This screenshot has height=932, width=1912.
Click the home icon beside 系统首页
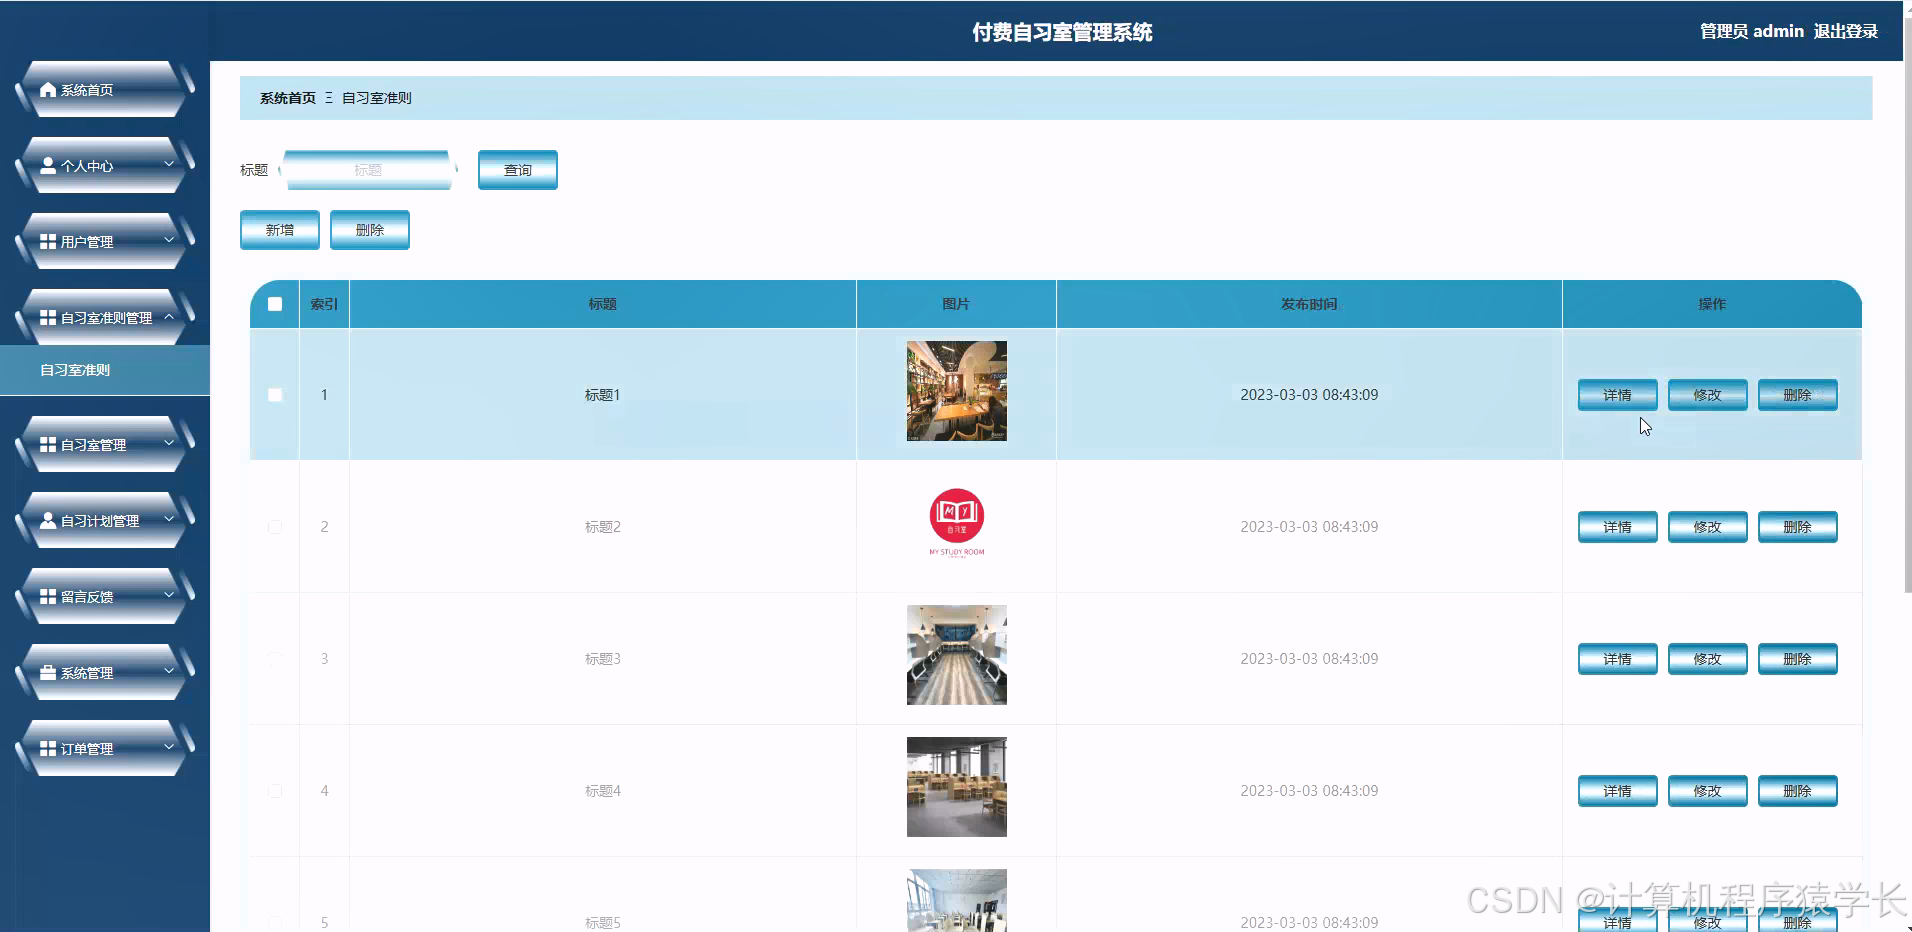[48, 90]
